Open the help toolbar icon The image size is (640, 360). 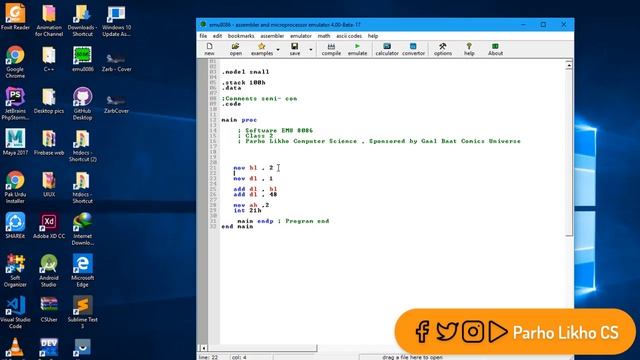(469, 49)
